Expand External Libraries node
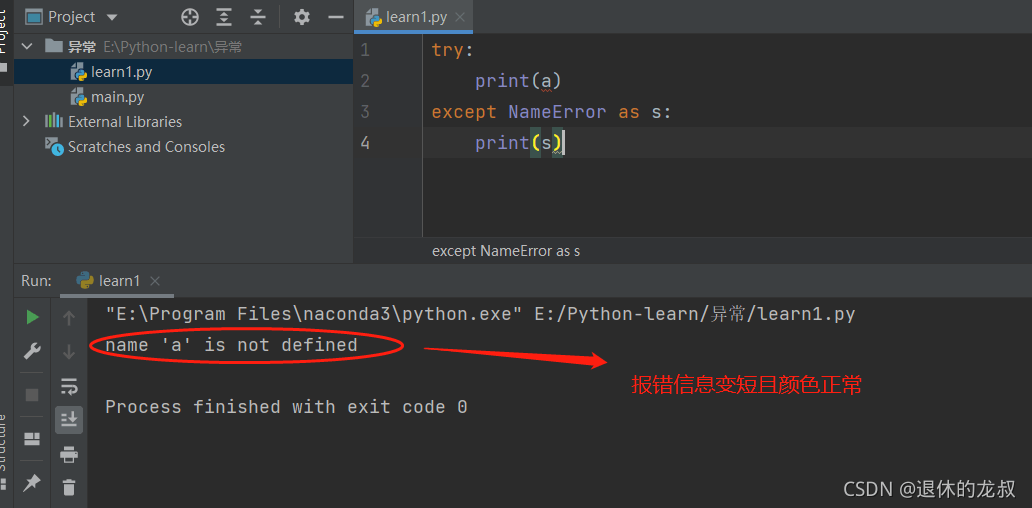Screen dimensions: 1032x508 (x=26, y=121)
